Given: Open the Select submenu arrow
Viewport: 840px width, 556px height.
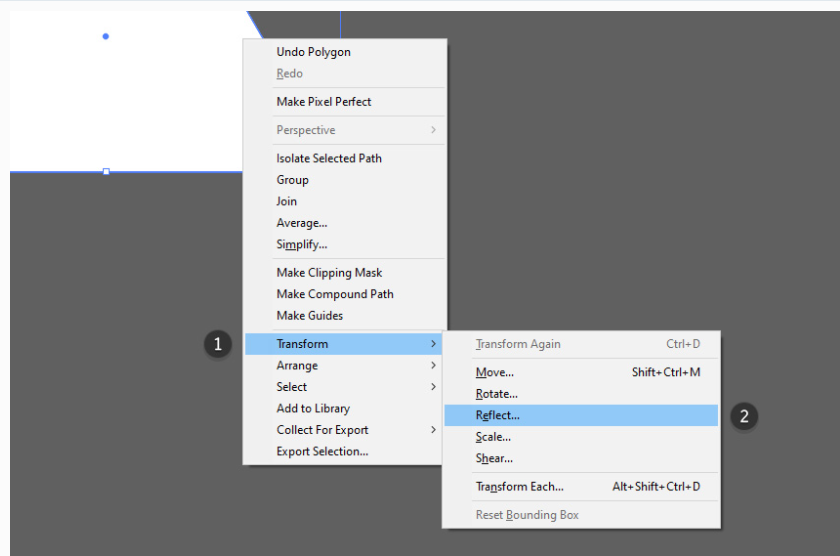Looking at the screenshot, I should click(433, 387).
